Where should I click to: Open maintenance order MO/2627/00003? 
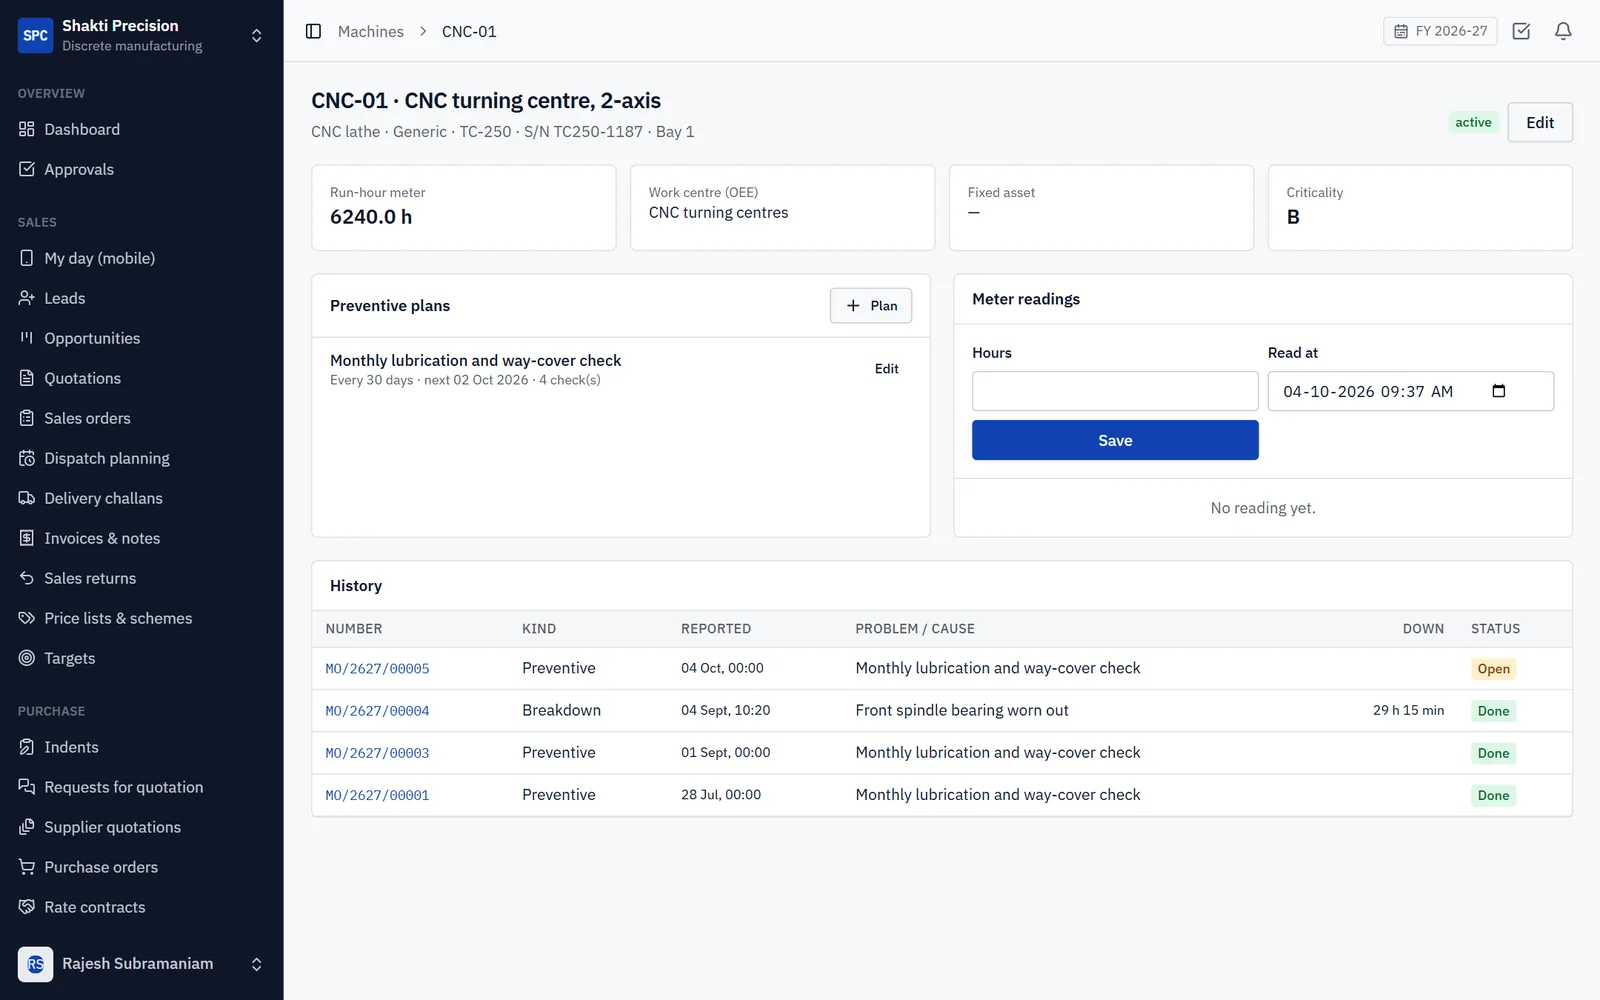coord(377,753)
